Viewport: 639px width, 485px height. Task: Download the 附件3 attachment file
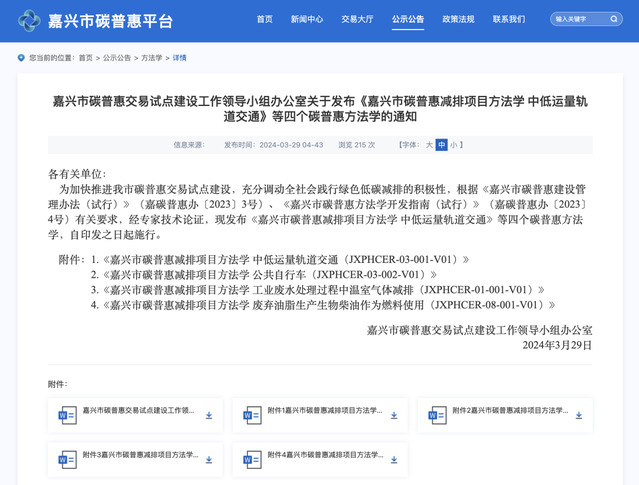click(209, 460)
